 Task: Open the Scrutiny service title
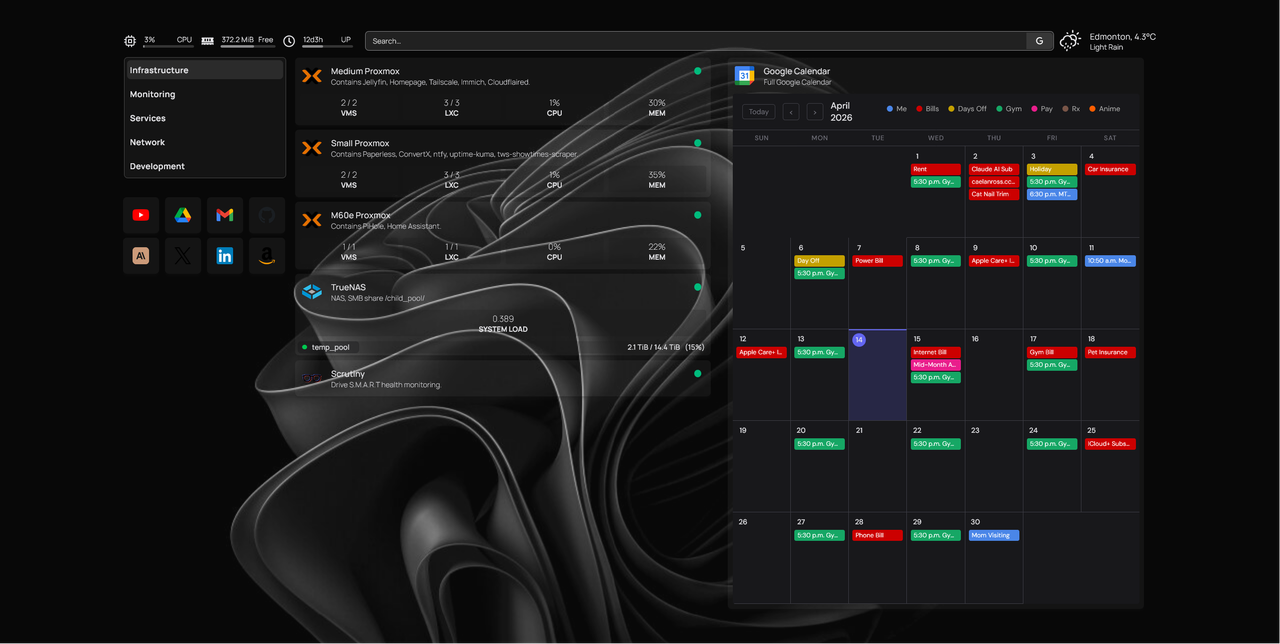348,373
